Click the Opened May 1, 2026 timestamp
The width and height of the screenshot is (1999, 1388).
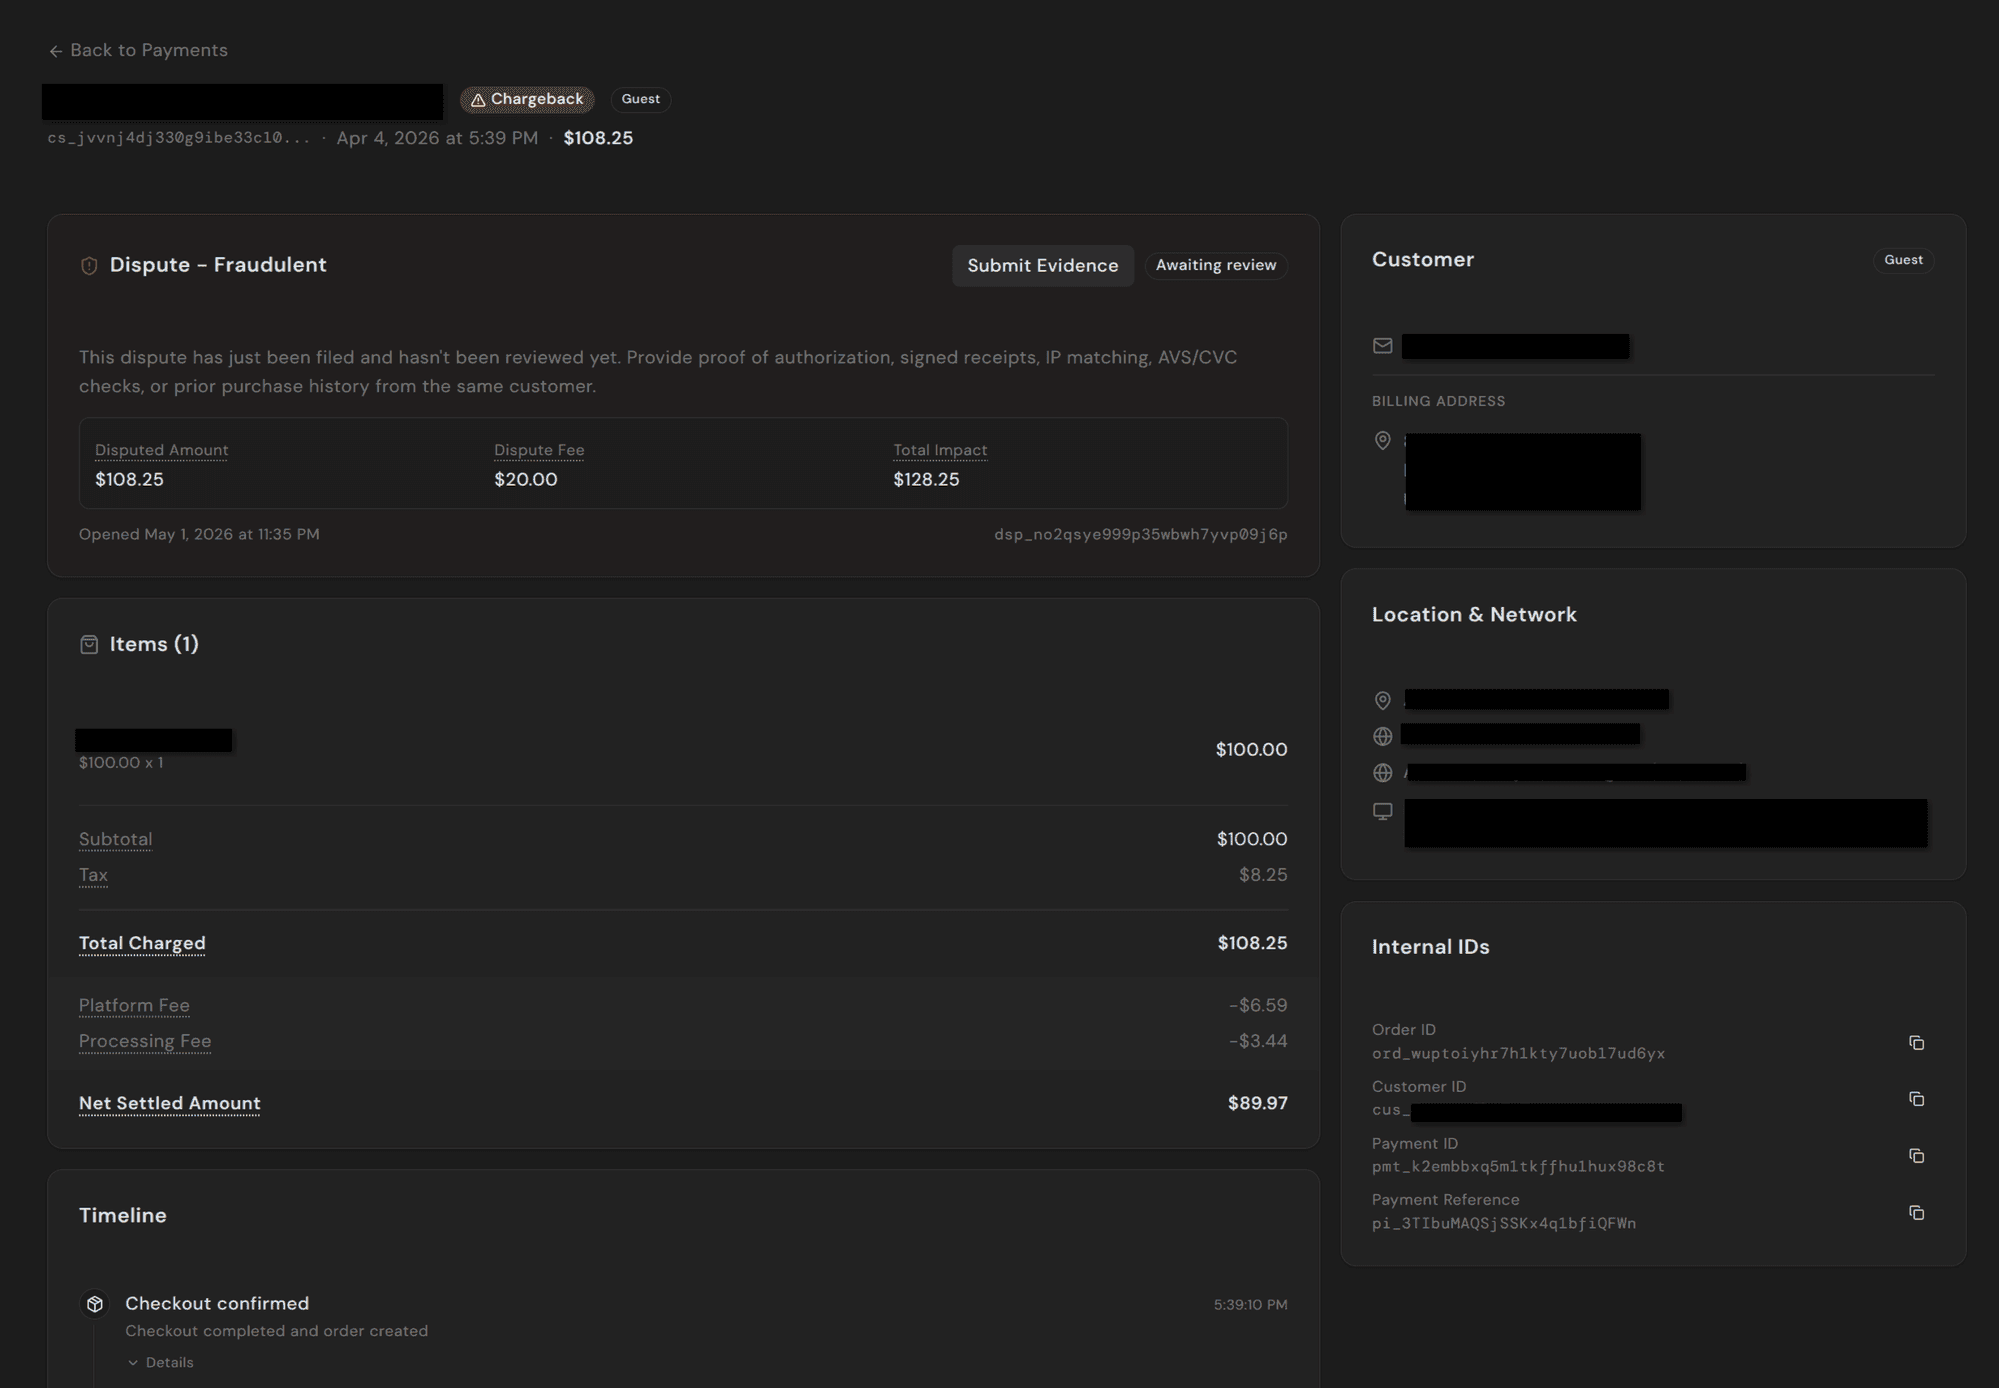[x=199, y=534]
